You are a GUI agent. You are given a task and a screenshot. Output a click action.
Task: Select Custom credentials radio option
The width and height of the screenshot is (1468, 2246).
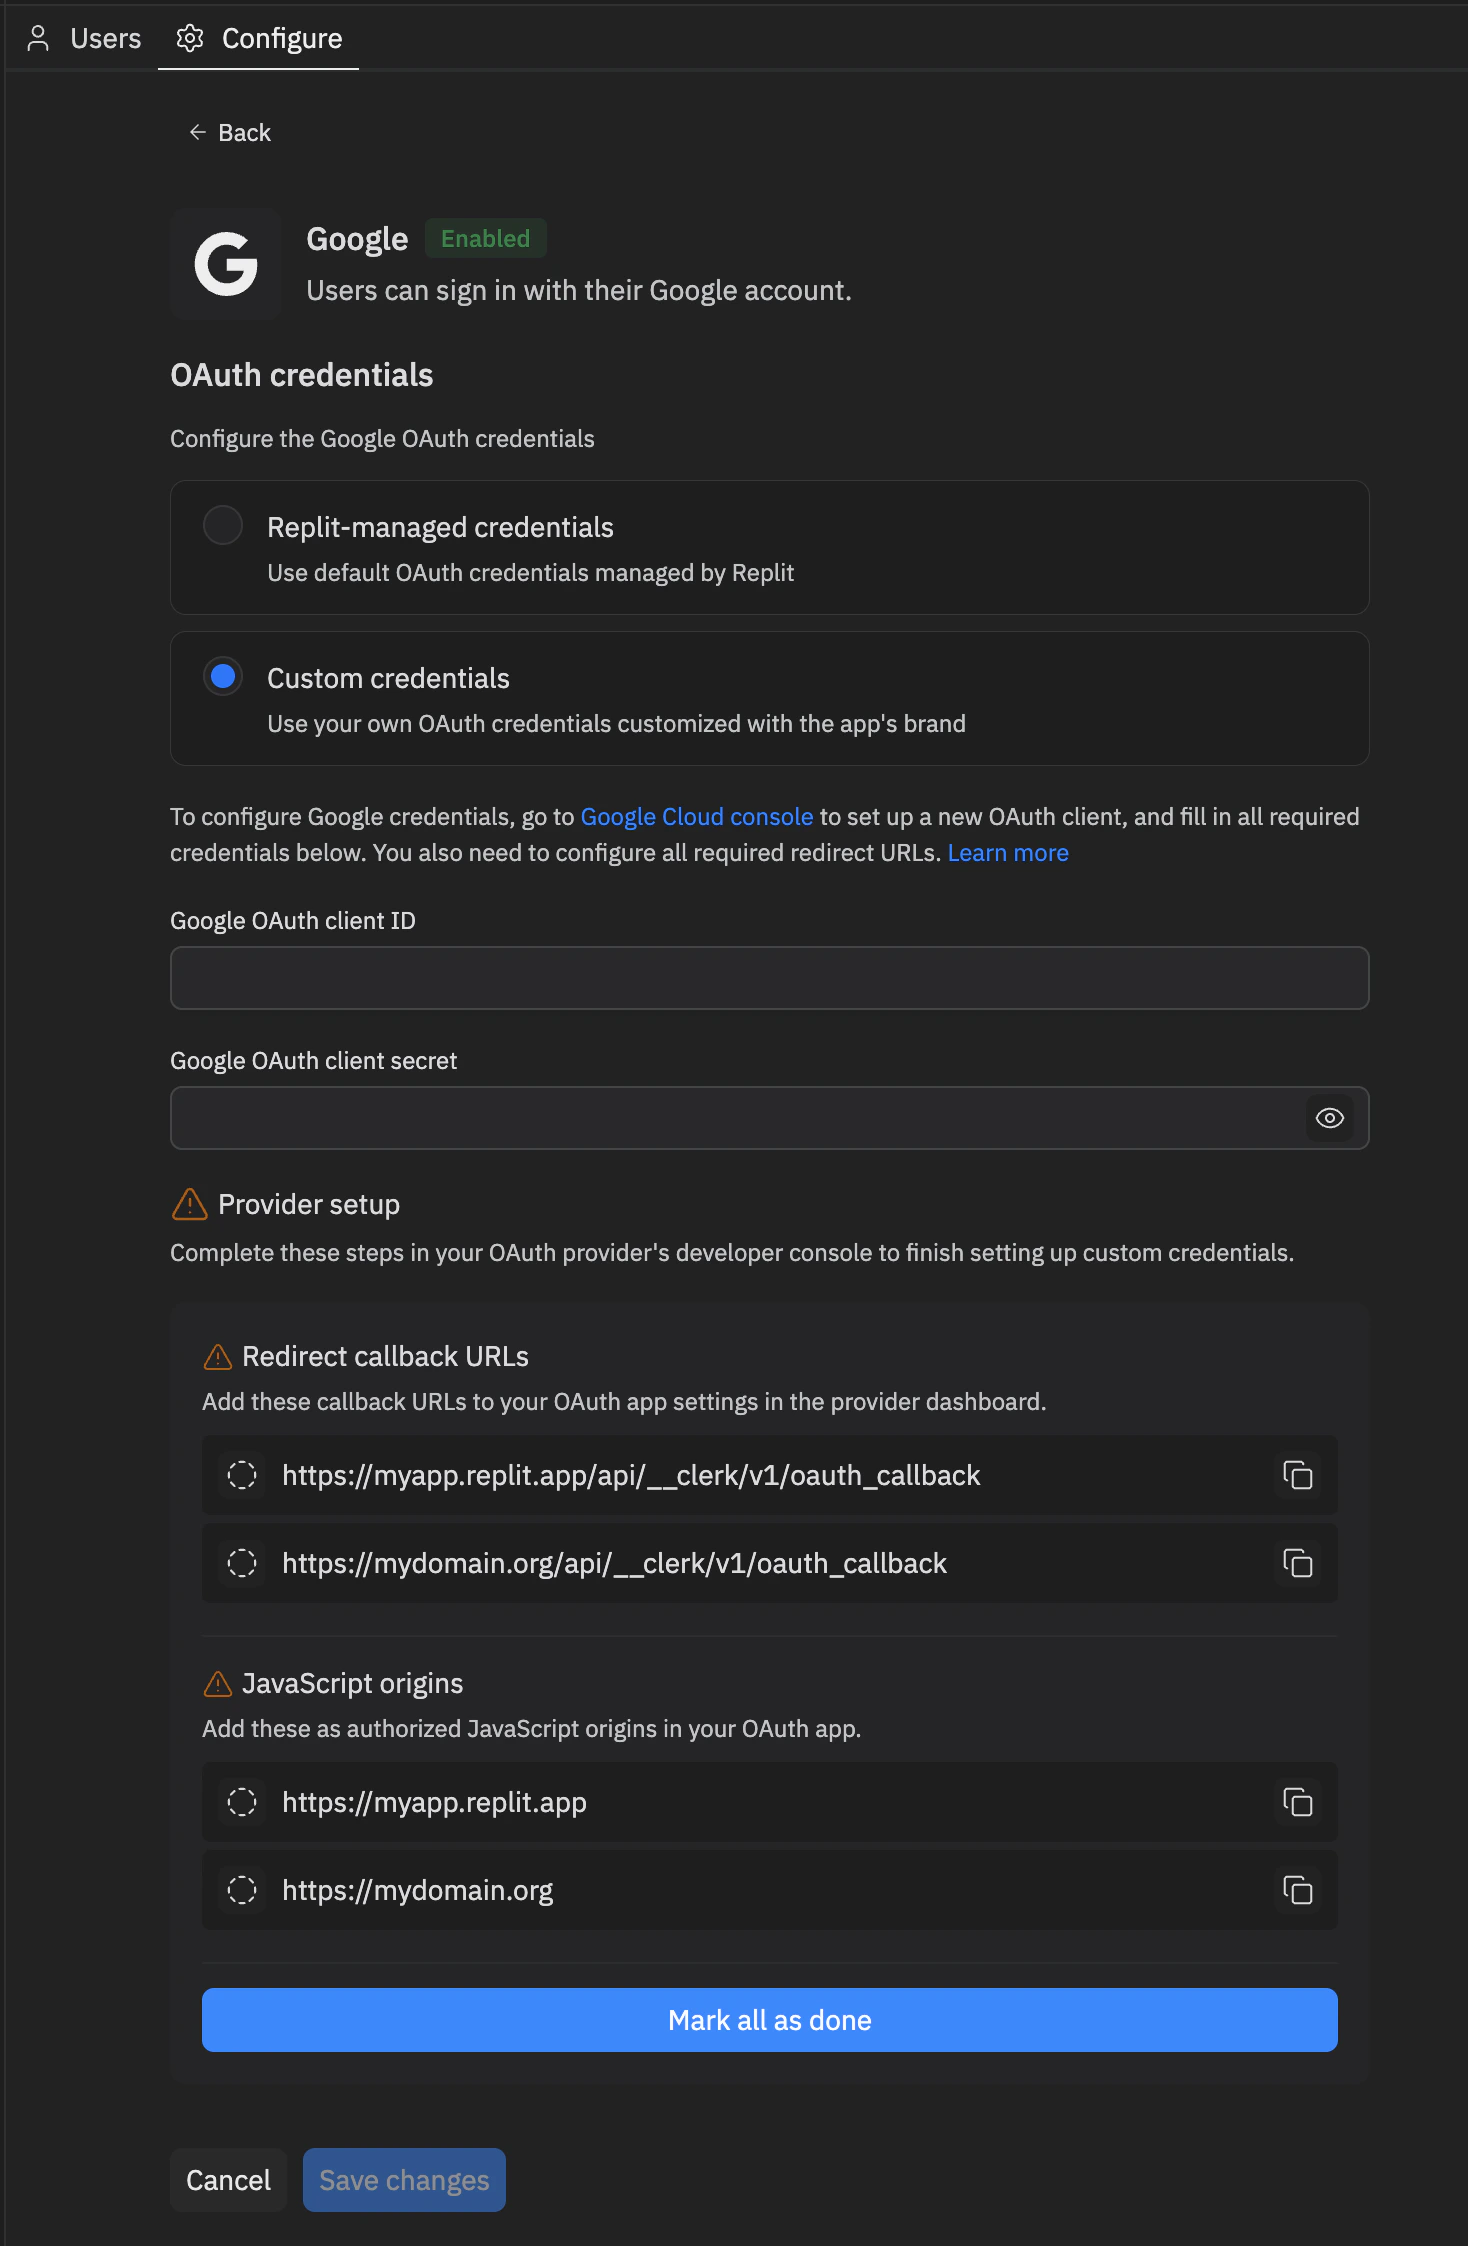tap(223, 677)
